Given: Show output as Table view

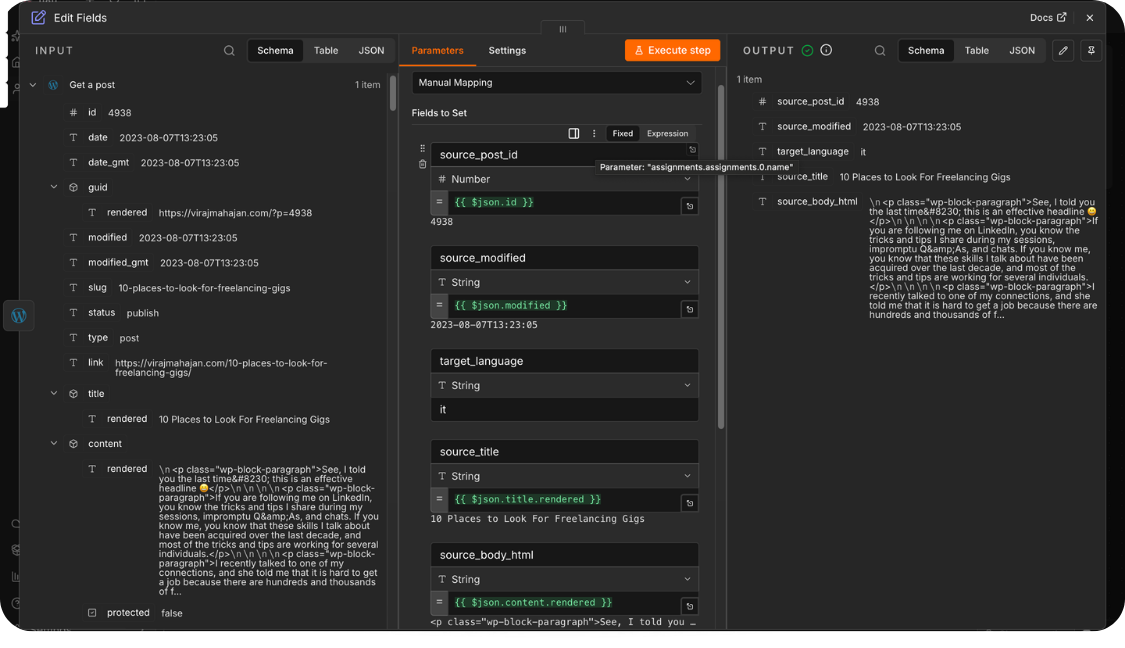Looking at the screenshot, I should (x=976, y=51).
